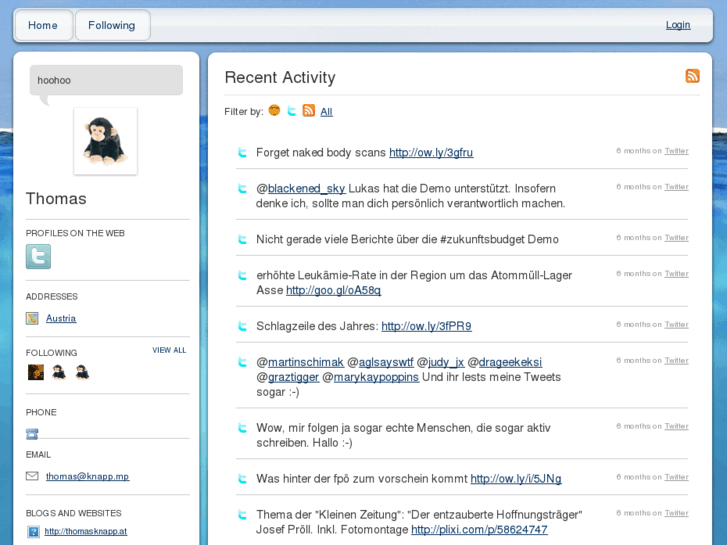Select the #zukunftsbudget Demo tweet text
The height and width of the screenshot is (545, 727).
coord(408,239)
